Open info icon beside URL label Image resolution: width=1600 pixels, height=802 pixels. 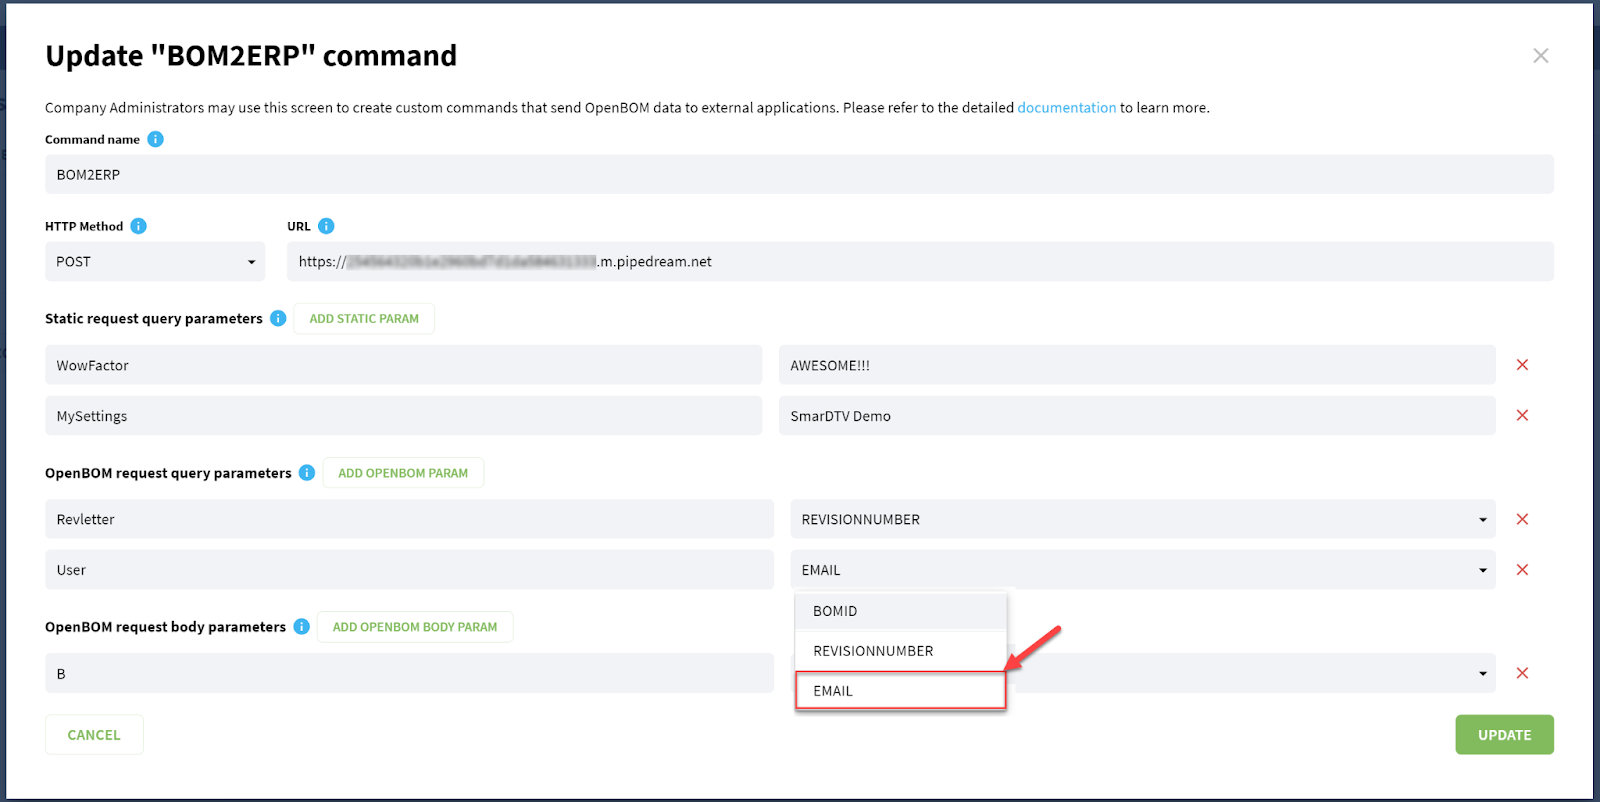(x=326, y=226)
